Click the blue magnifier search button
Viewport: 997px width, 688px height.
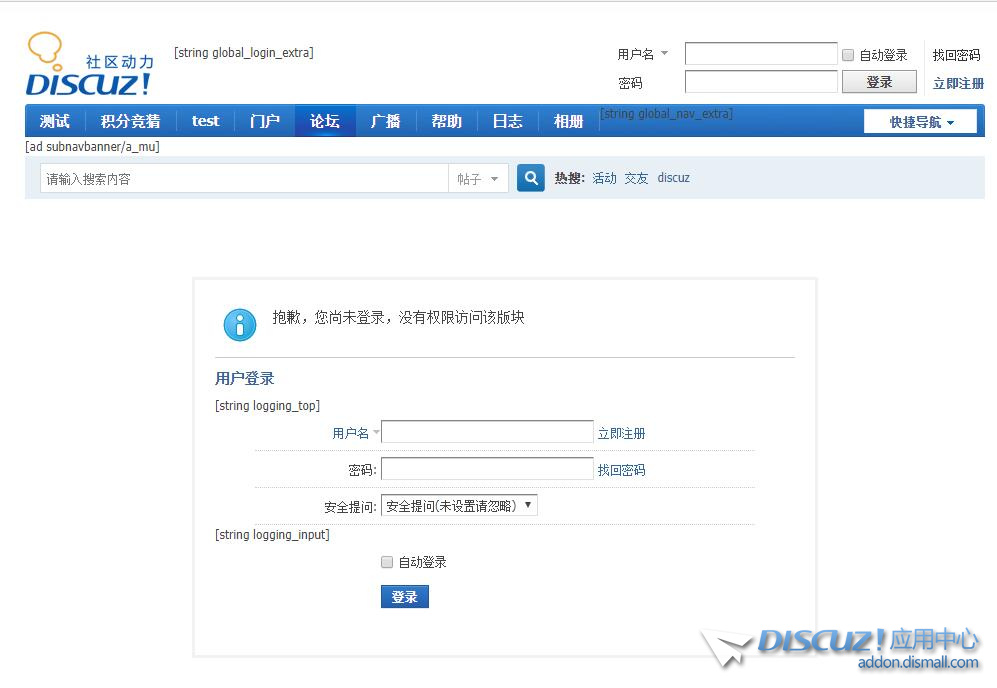click(531, 178)
